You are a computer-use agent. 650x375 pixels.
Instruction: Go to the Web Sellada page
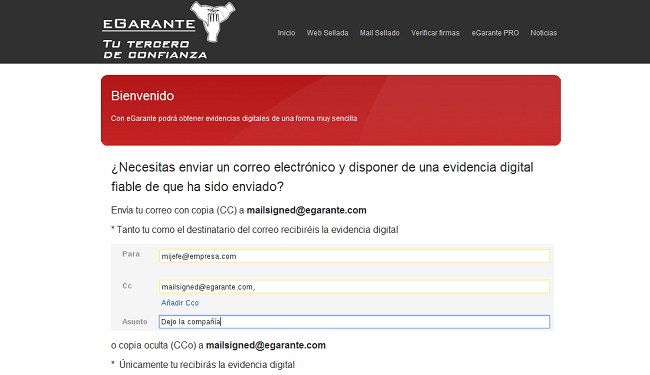(327, 33)
